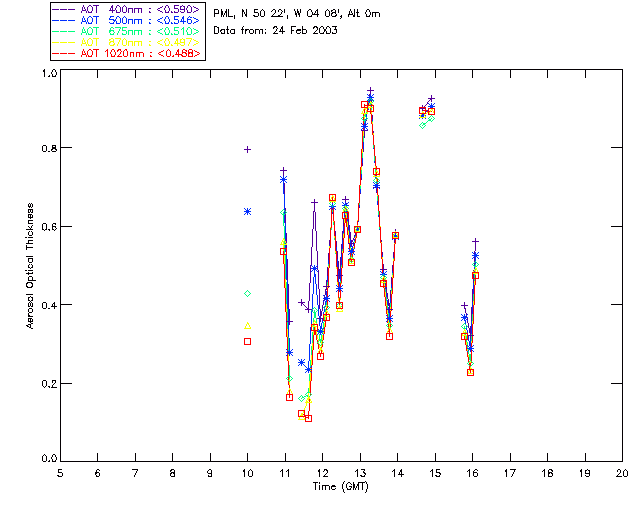
Task: Click the x-axis tick label '14'
Action: coord(398,473)
